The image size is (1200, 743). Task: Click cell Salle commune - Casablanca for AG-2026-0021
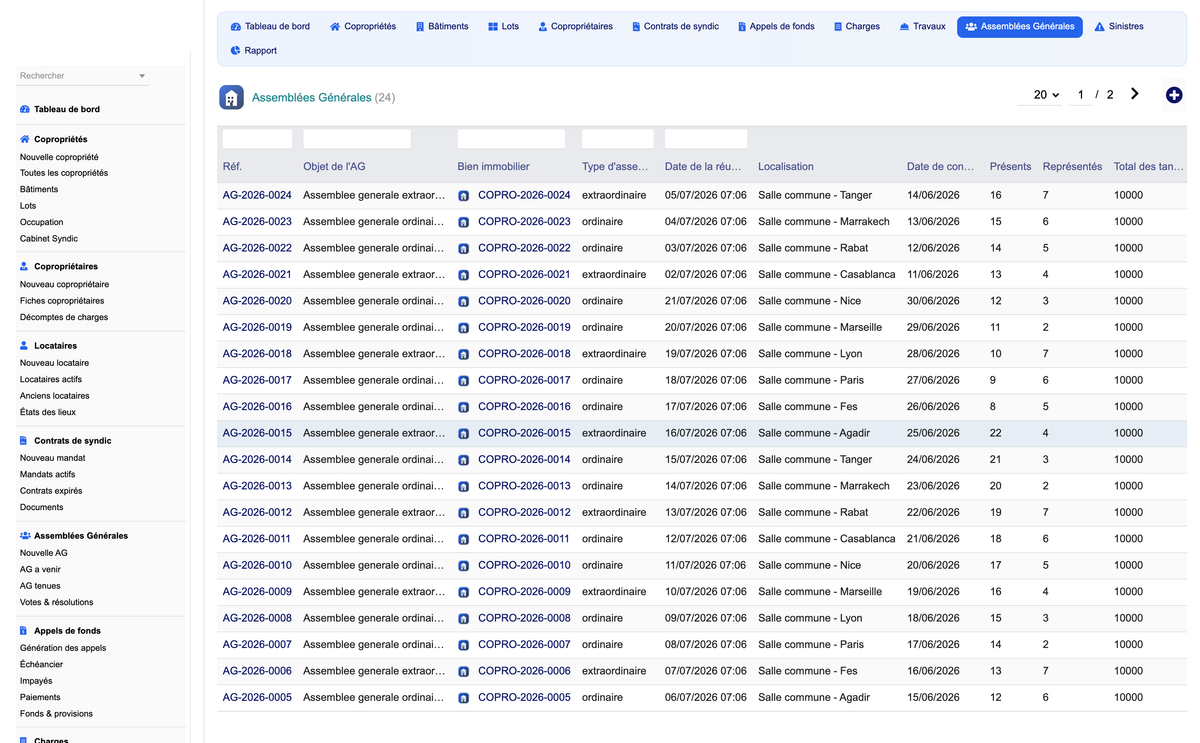[827, 275]
